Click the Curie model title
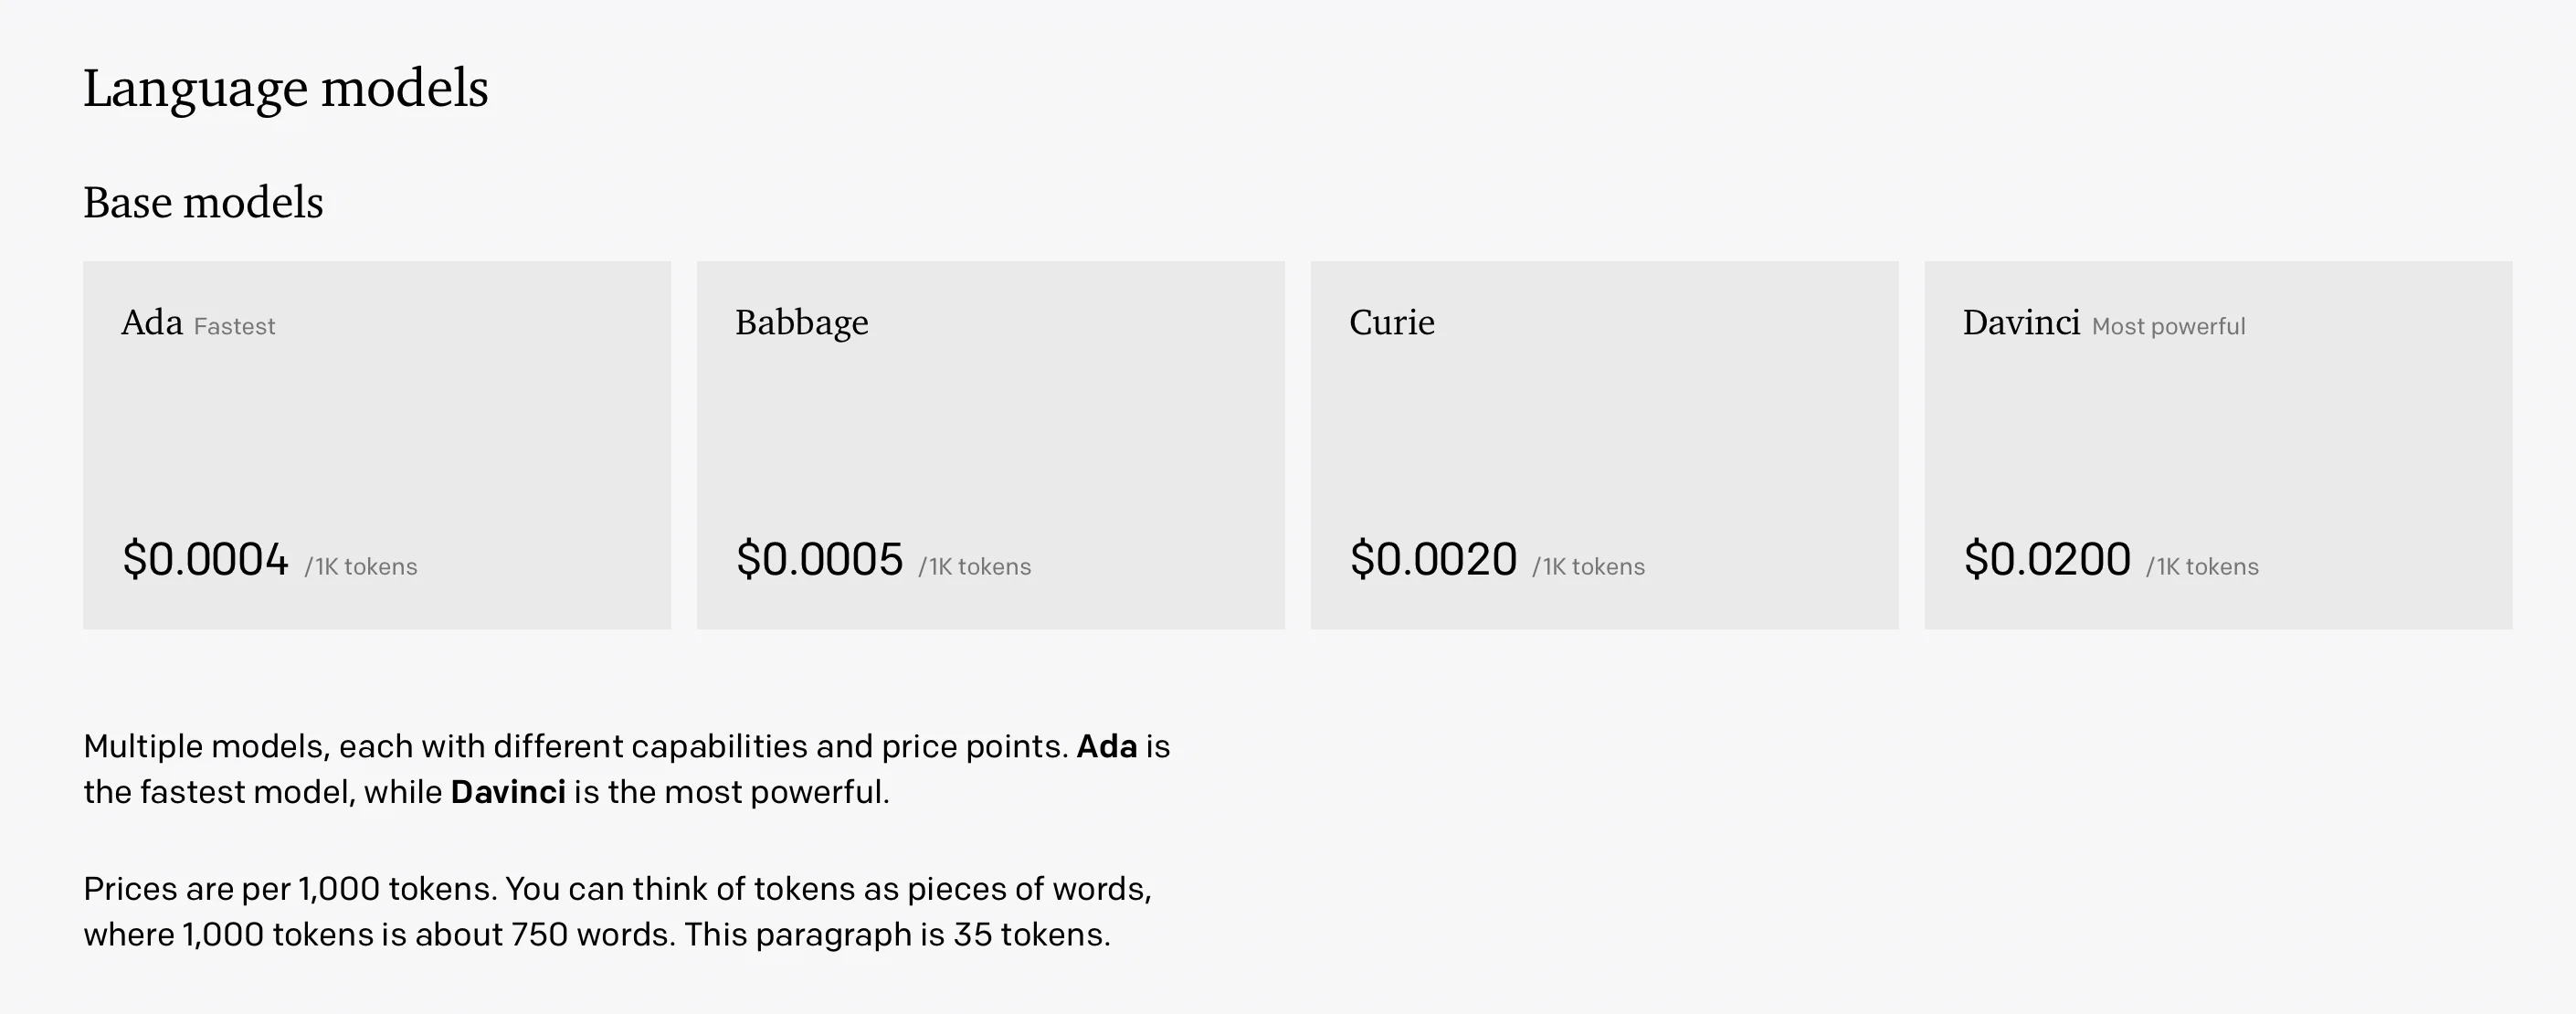Screen dimensions: 2576x1014 (x=1392, y=322)
